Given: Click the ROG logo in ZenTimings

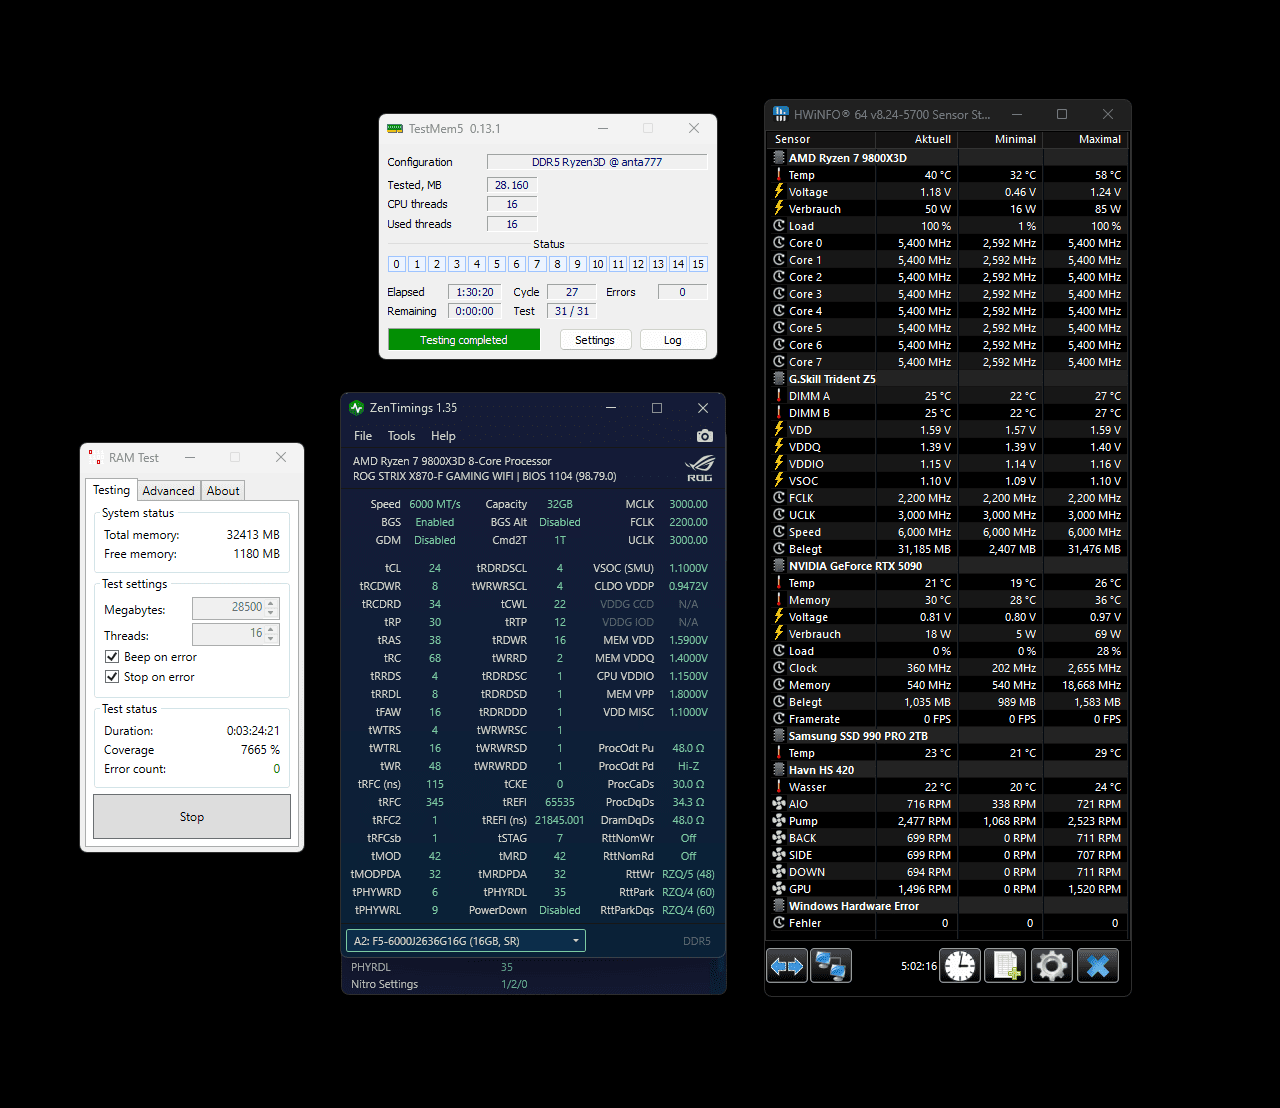Looking at the screenshot, I should tap(700, 469).
